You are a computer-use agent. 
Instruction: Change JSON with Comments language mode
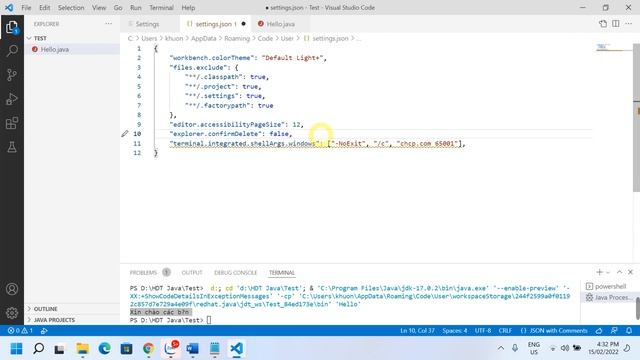[x=554, y=331]
